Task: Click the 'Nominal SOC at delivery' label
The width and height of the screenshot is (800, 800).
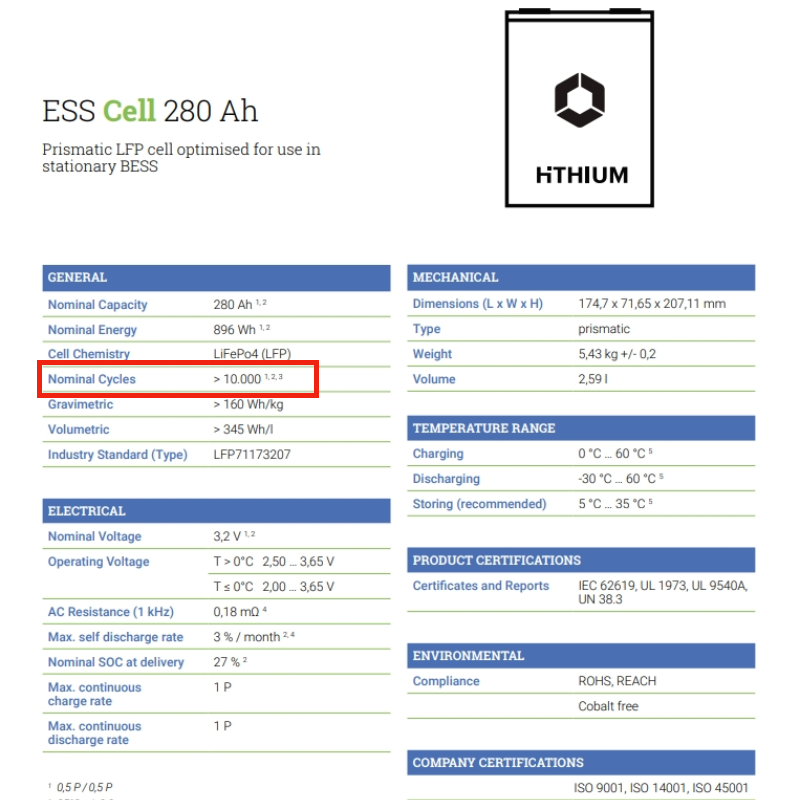Action: click(116, 662)
